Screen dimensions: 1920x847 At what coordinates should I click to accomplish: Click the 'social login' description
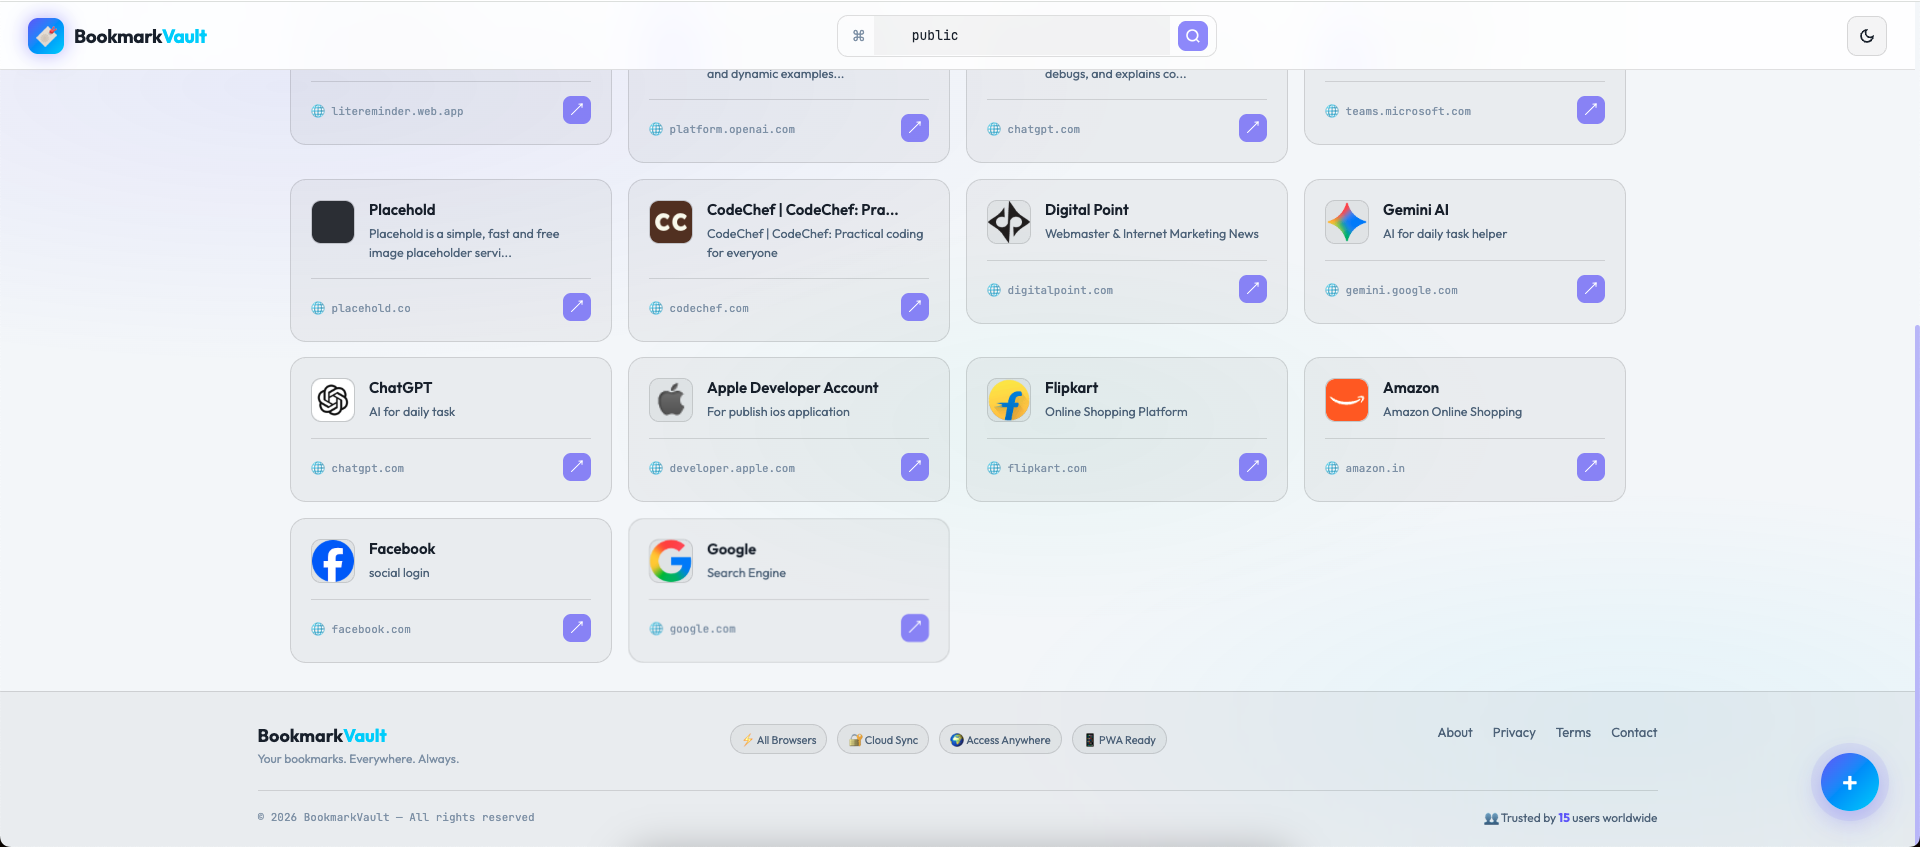(399, 573)
